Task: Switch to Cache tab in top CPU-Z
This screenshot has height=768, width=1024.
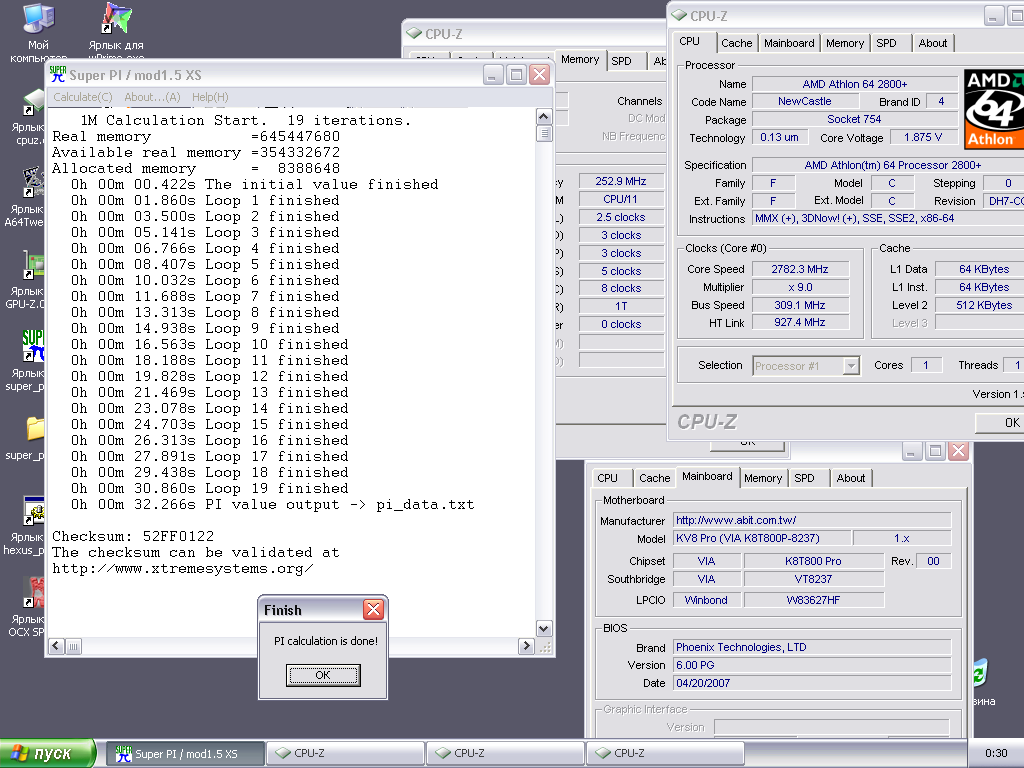Action: 737,43
